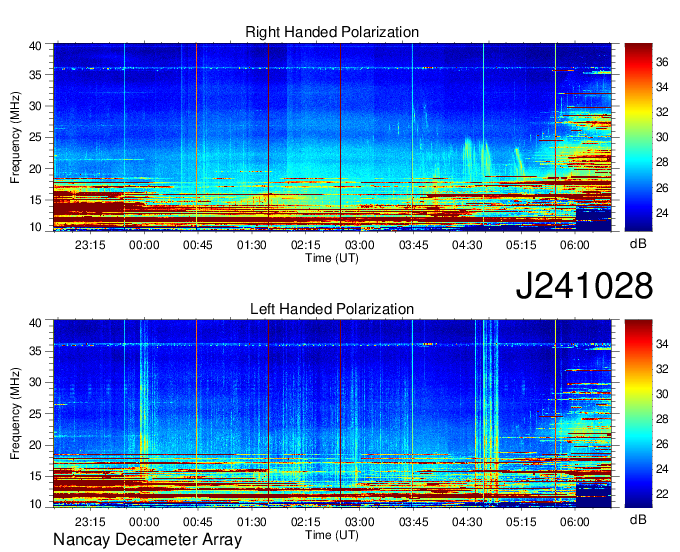Click the 25 MHz tick on Right Handed plot
The image size is (680, 552).
coord(35,138)
